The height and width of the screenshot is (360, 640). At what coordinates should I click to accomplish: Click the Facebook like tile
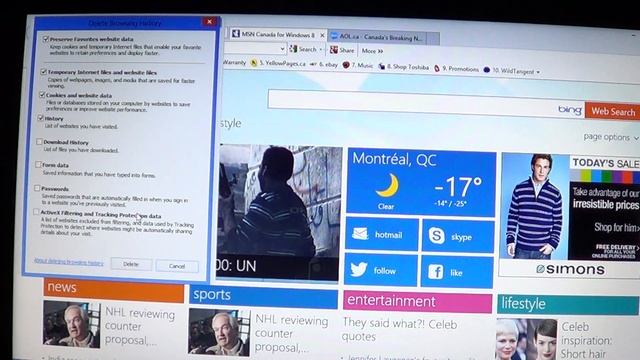point(457,272)
